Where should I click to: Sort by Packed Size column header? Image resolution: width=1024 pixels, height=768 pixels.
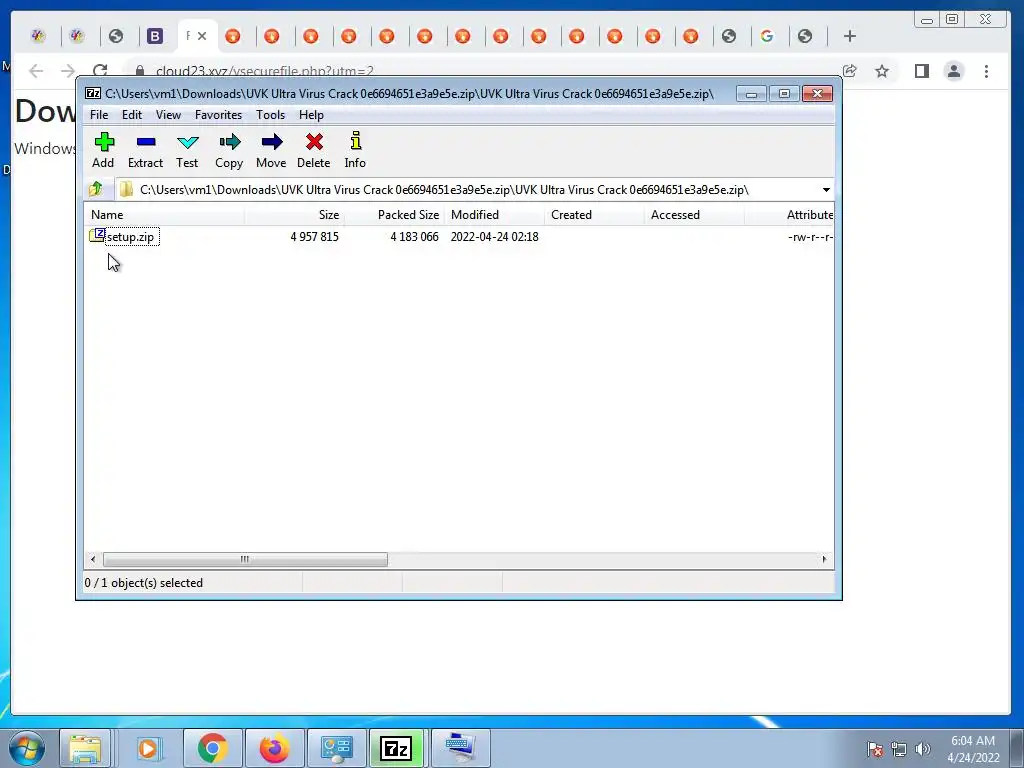394,215
